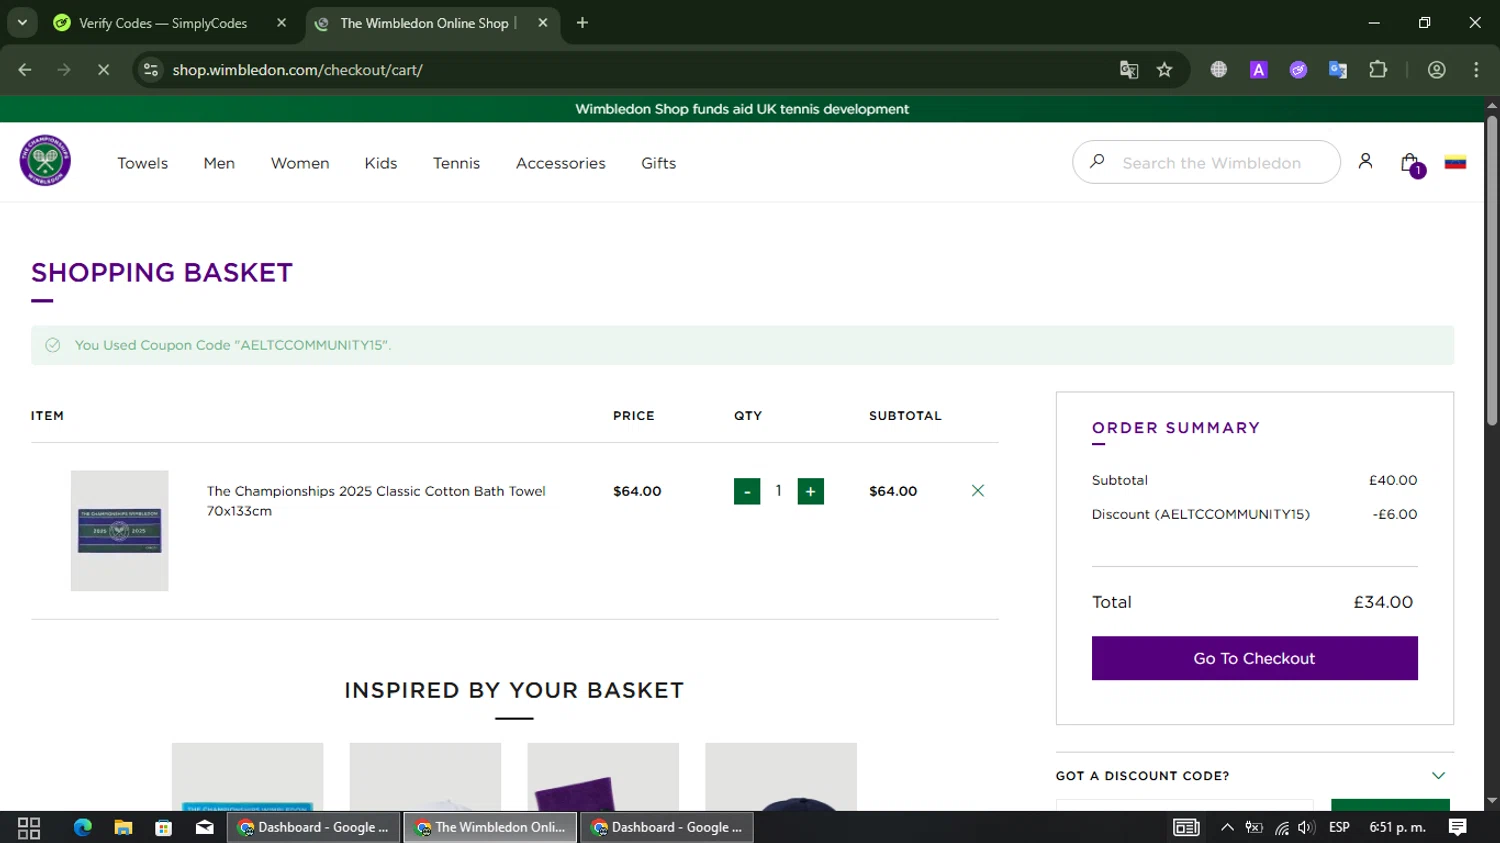The height and width of the screenshot is (843, 1500).
Task: Remove bath towel with X icon
Action: click(978, 490)
